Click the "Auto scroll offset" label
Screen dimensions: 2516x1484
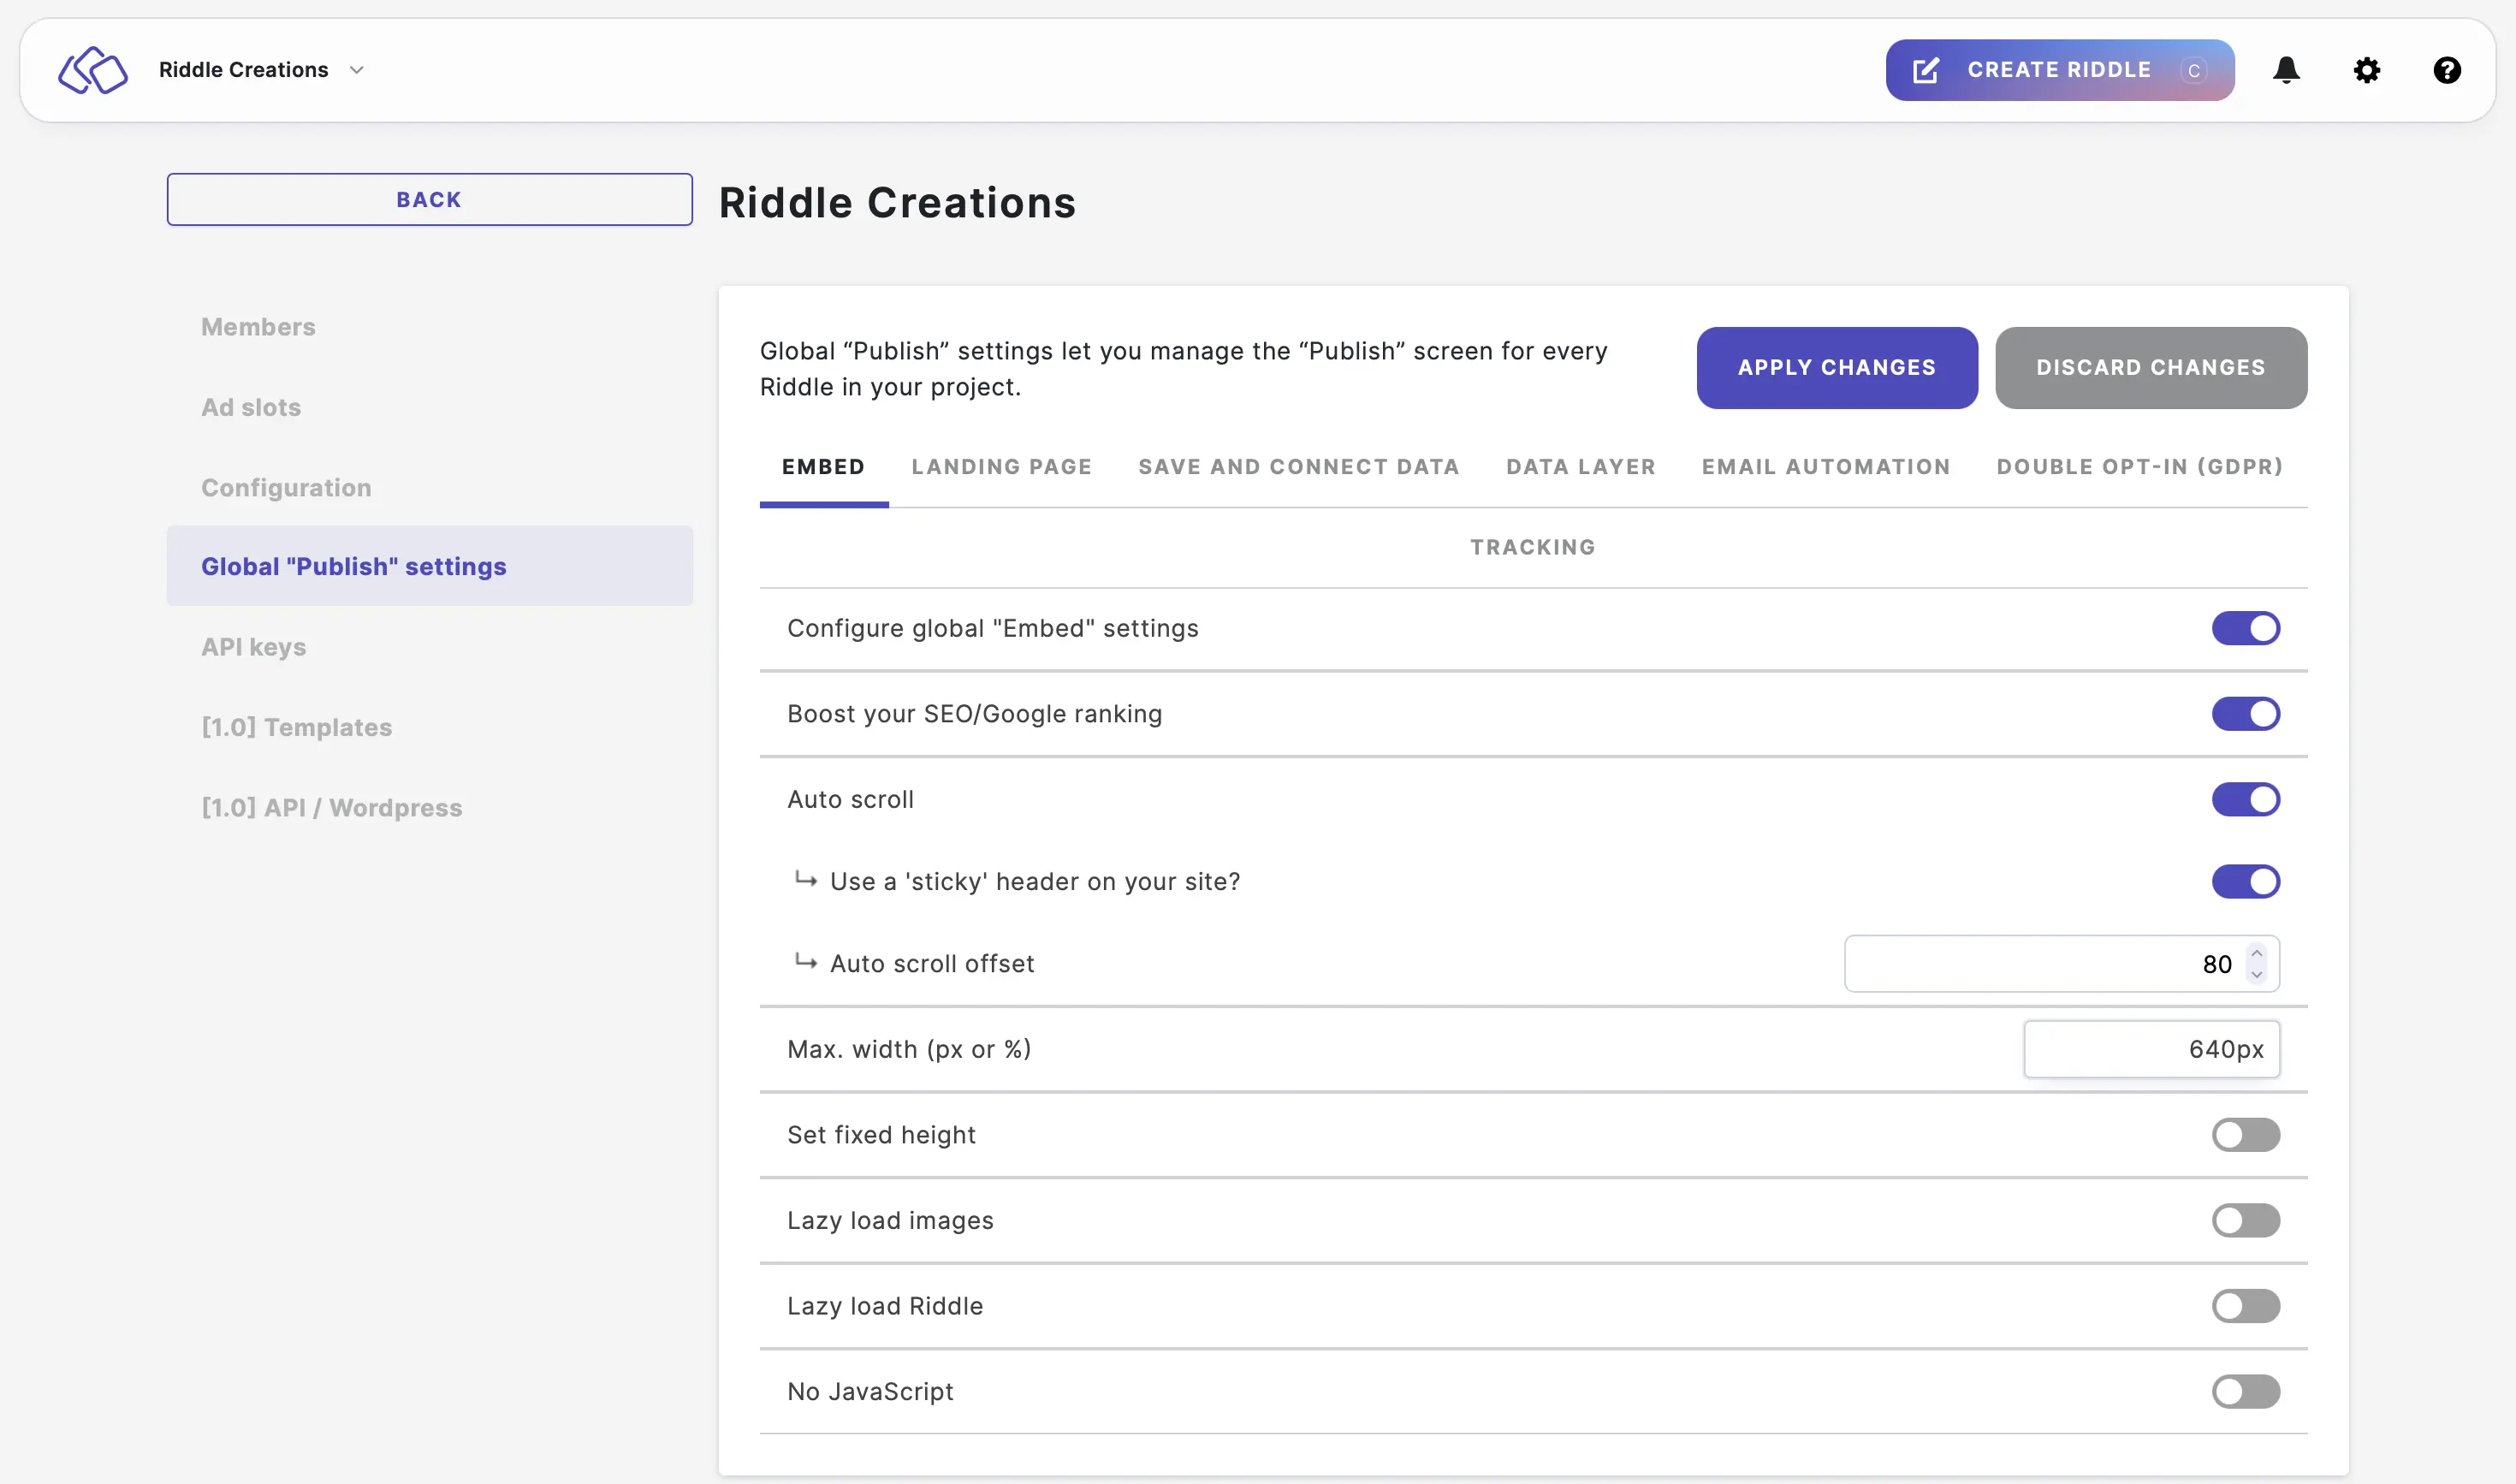932,964
